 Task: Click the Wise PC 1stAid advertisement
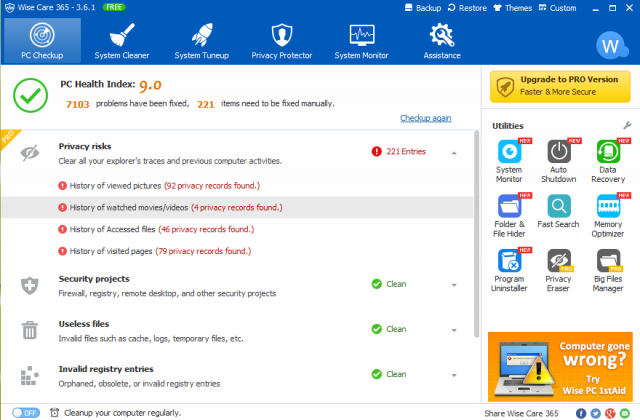(560, 367)
